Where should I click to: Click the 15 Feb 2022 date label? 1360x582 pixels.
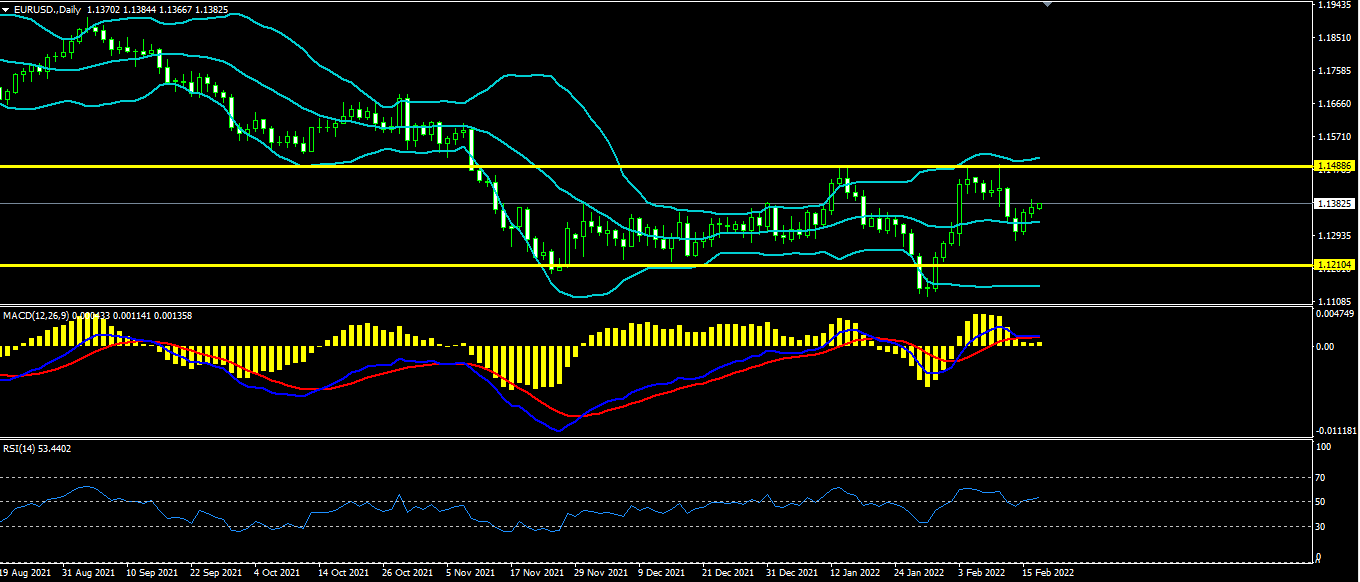point(1048,574)
